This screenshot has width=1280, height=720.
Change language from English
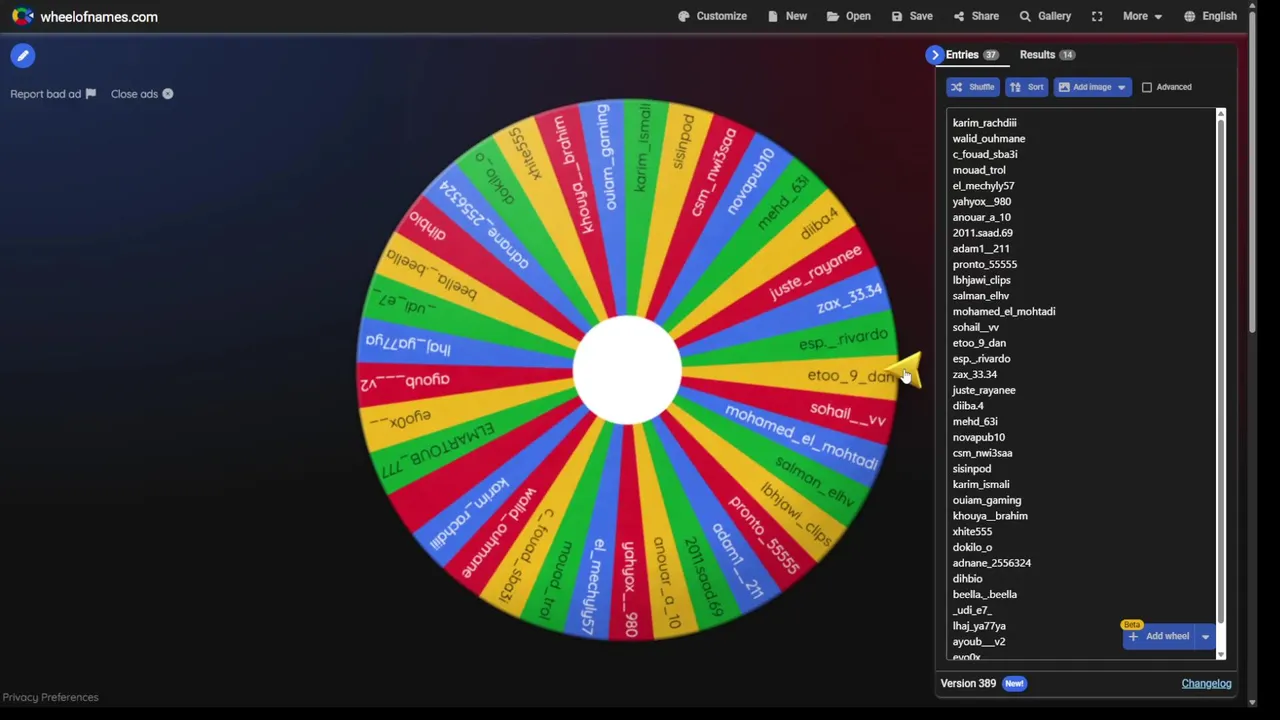pos(1210,16)
